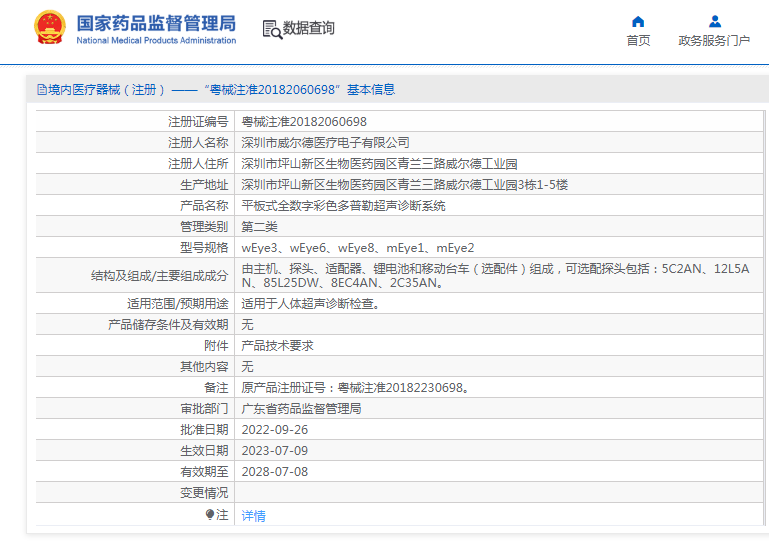Go to 首页 text label

638,41
